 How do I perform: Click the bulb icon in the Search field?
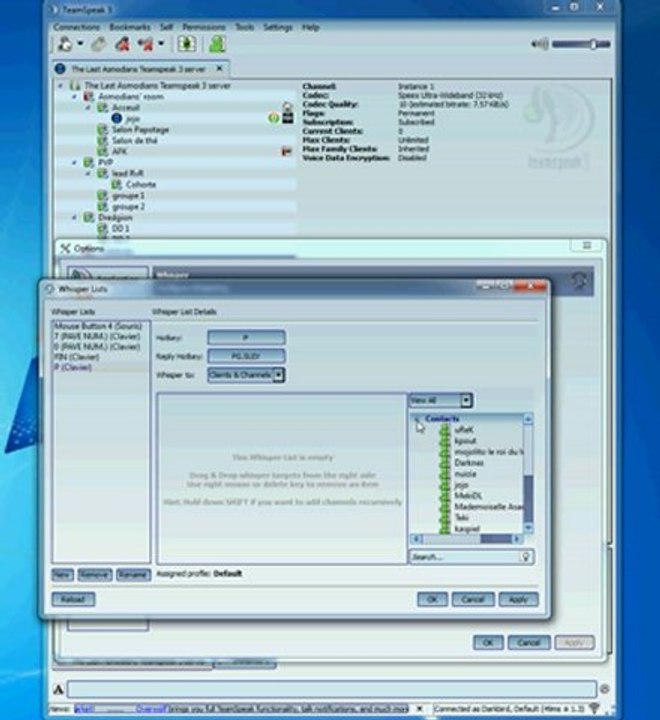pyautogui.click(x=526, y=557)
